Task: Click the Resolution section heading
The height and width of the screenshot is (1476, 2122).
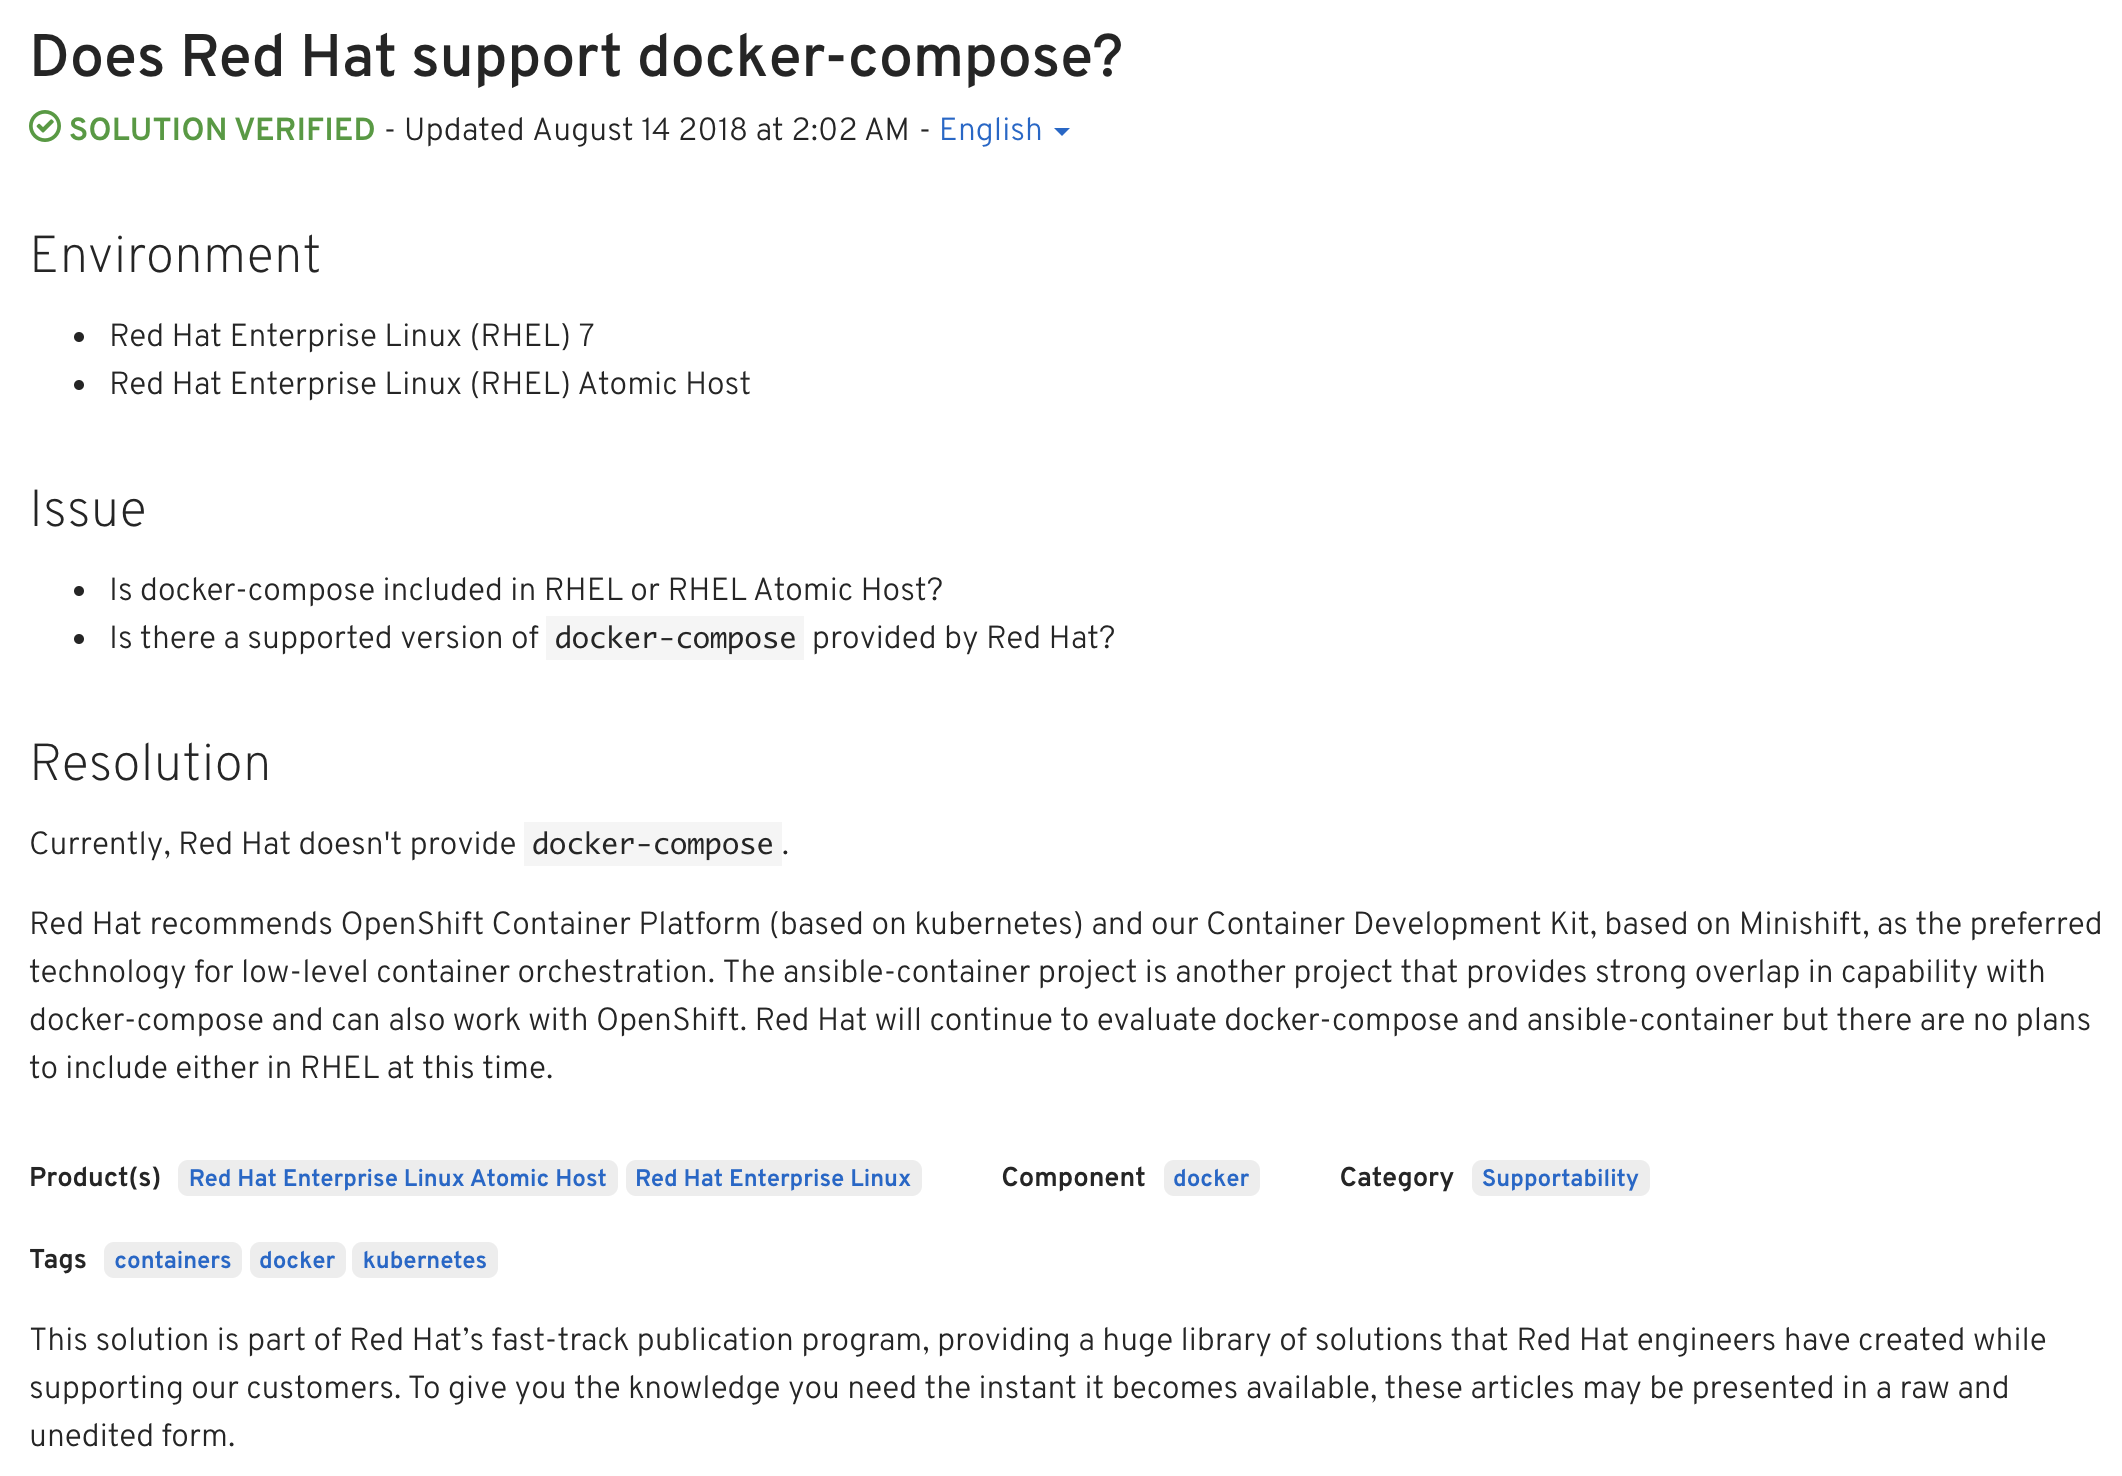Action: 150,763
